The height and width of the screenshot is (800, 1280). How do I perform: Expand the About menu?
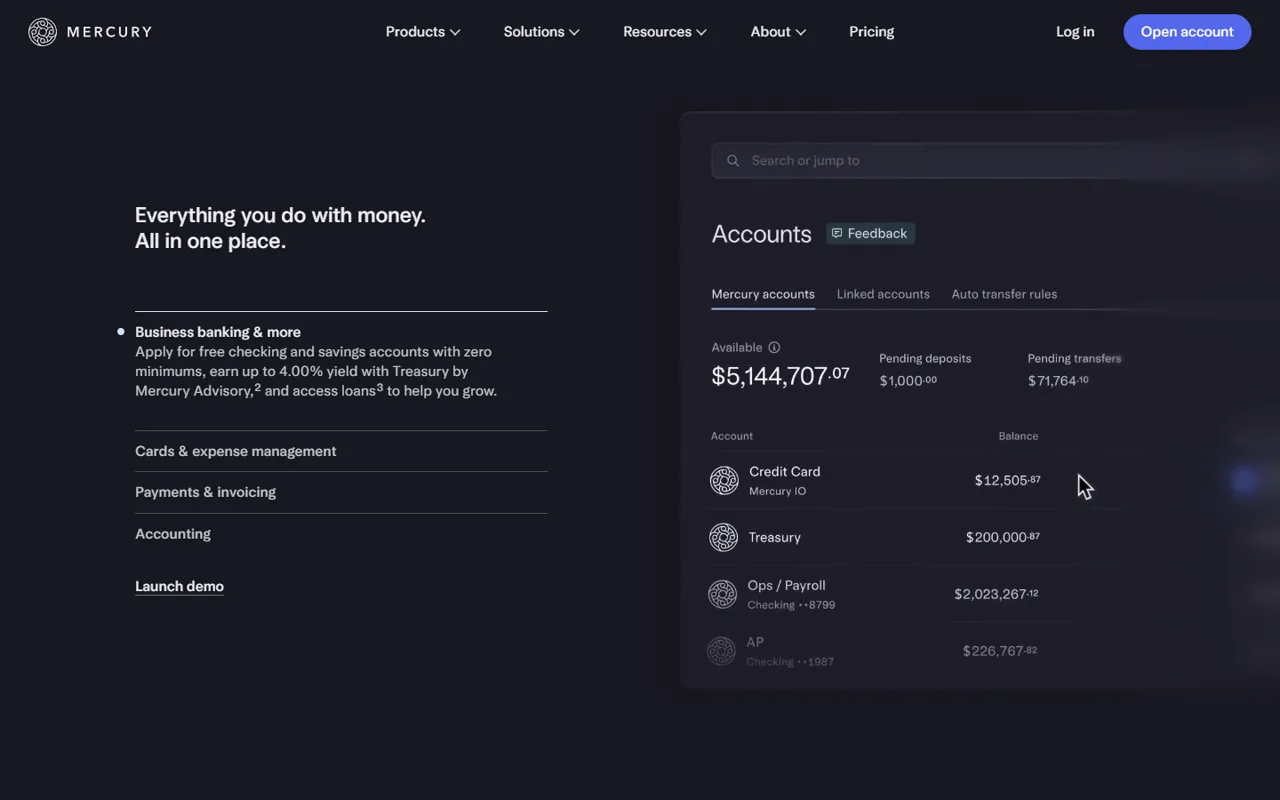[x=778, y=32]
